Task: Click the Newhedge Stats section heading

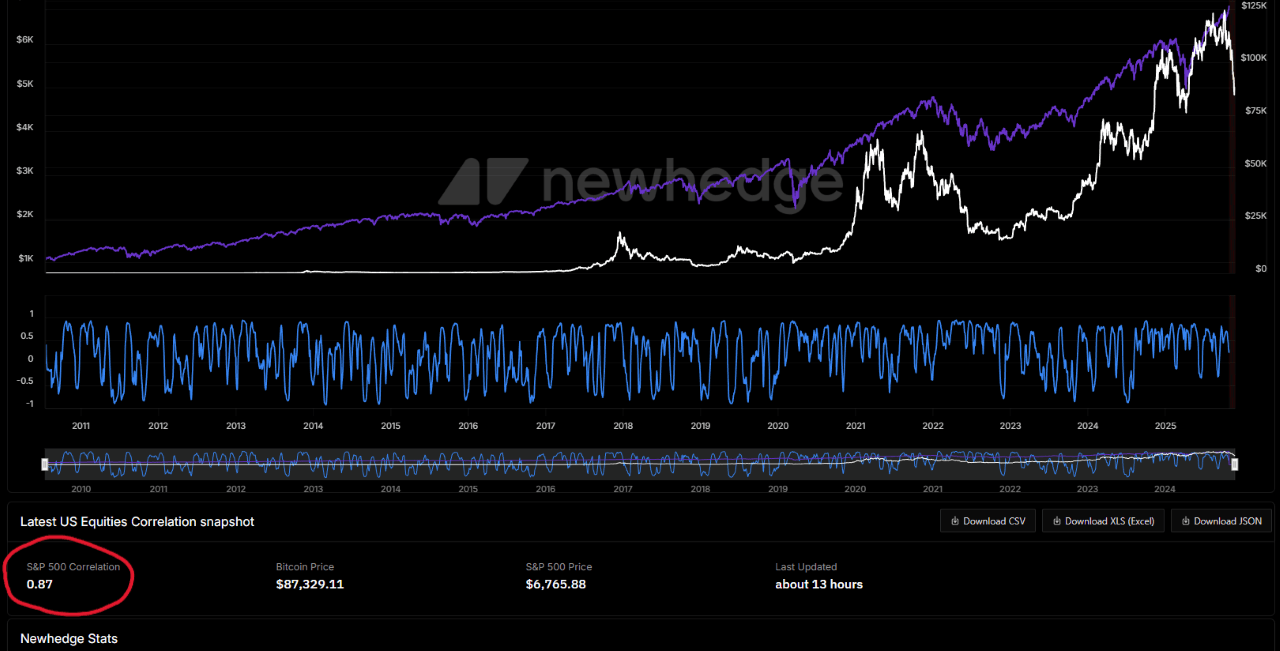Action: pos(69,639)
